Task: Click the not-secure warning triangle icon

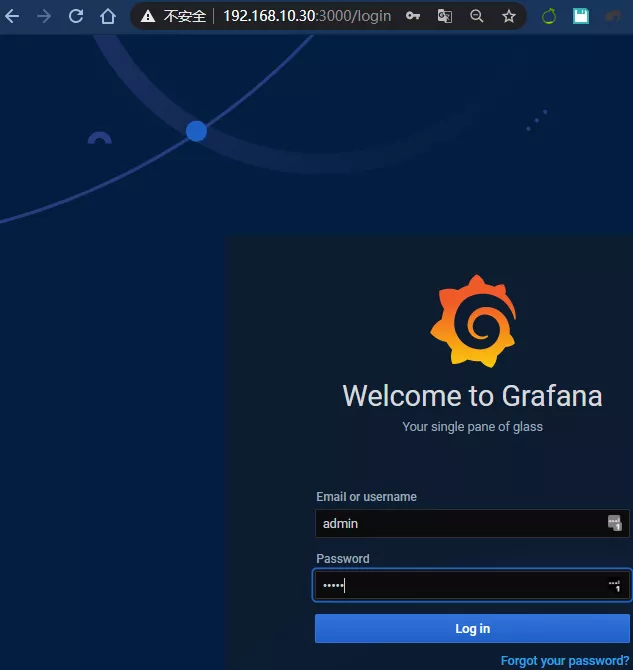Action: point(148,17)
